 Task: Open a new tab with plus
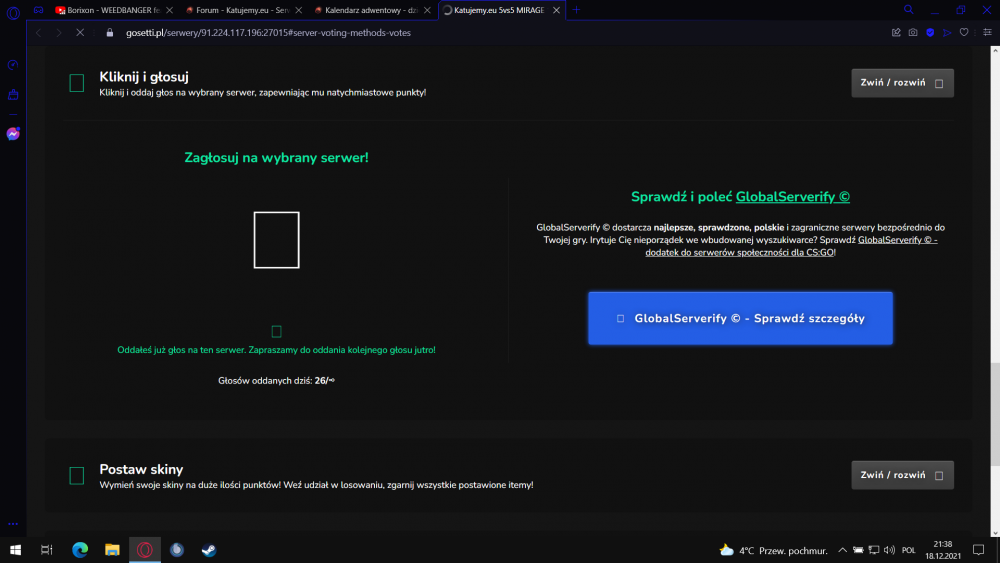coord(577,10)
